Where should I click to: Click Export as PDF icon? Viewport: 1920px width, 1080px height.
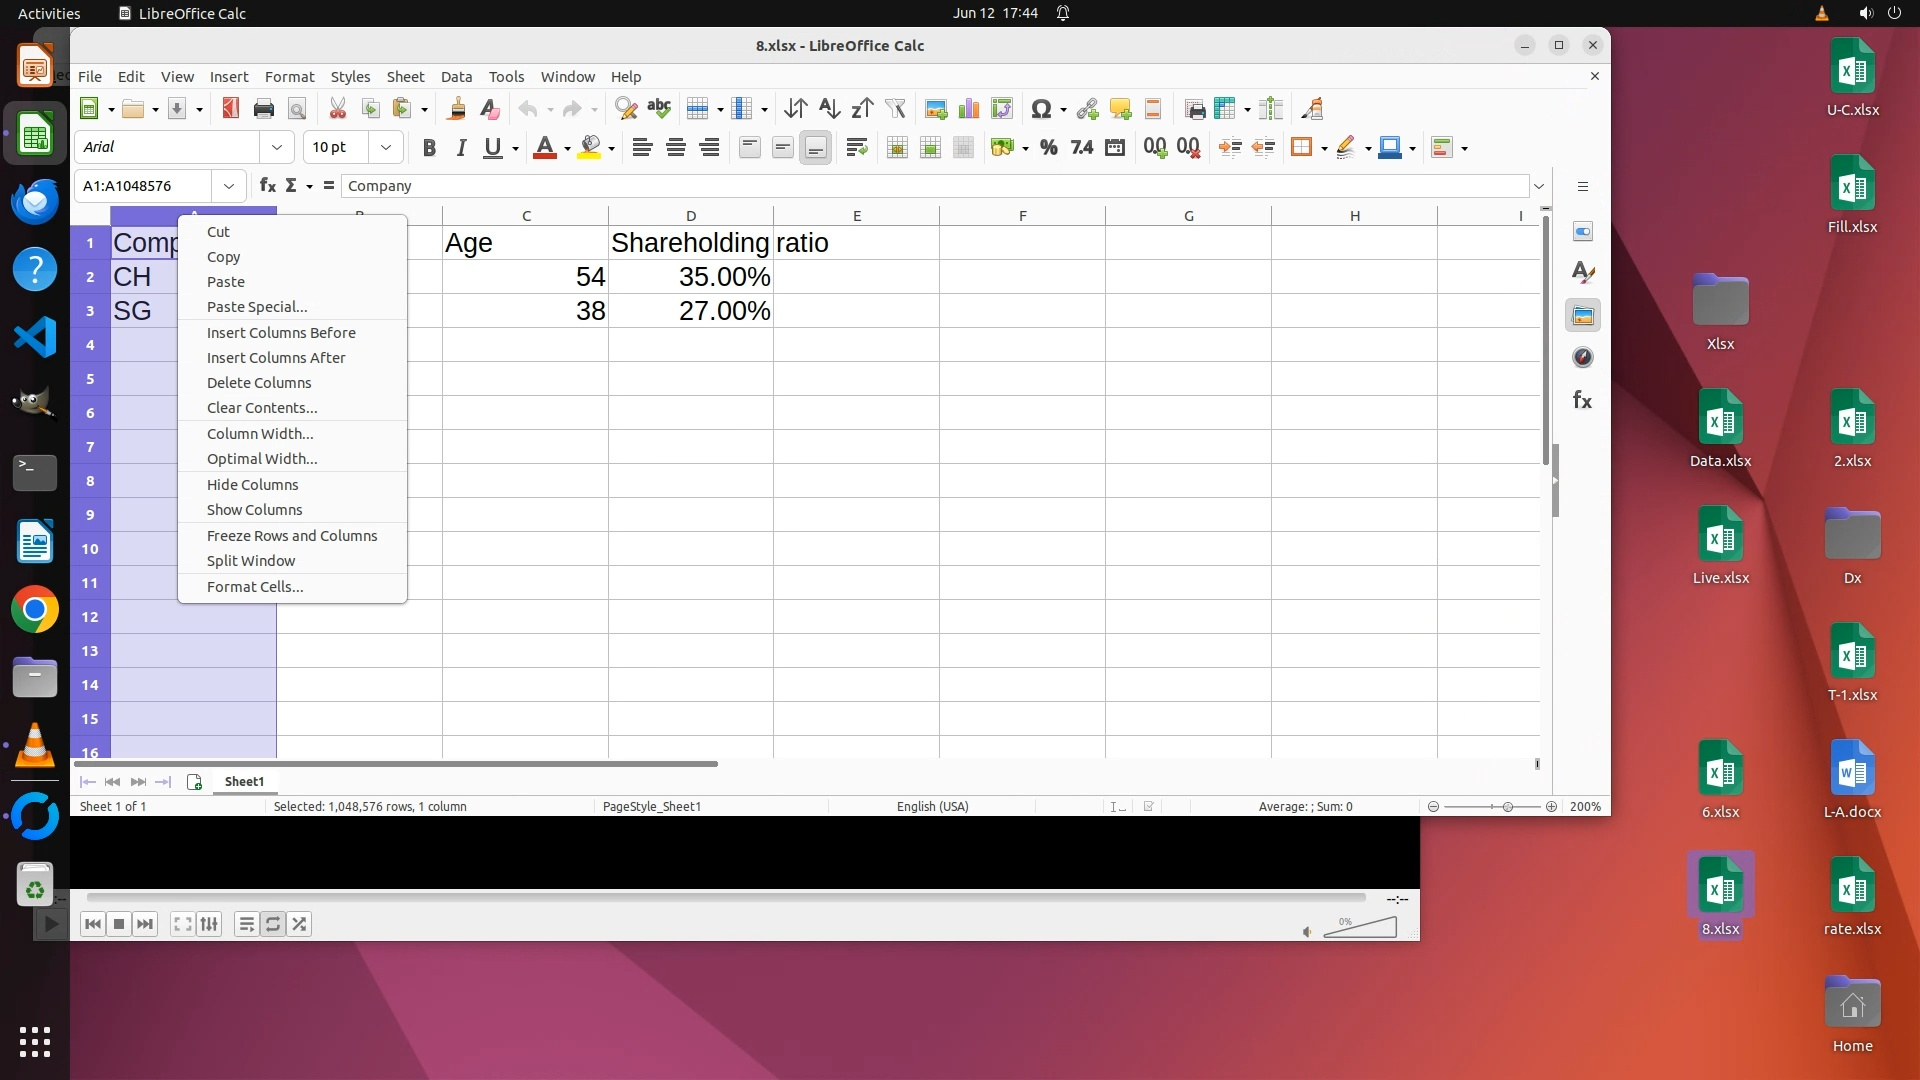231,109
